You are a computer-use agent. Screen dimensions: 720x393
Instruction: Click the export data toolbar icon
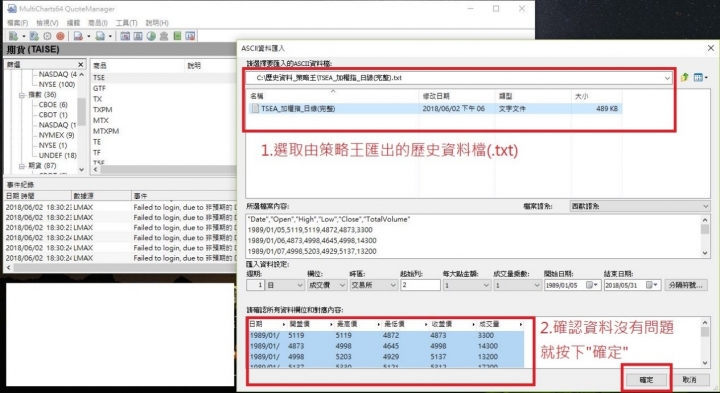(x=100, y=36)
